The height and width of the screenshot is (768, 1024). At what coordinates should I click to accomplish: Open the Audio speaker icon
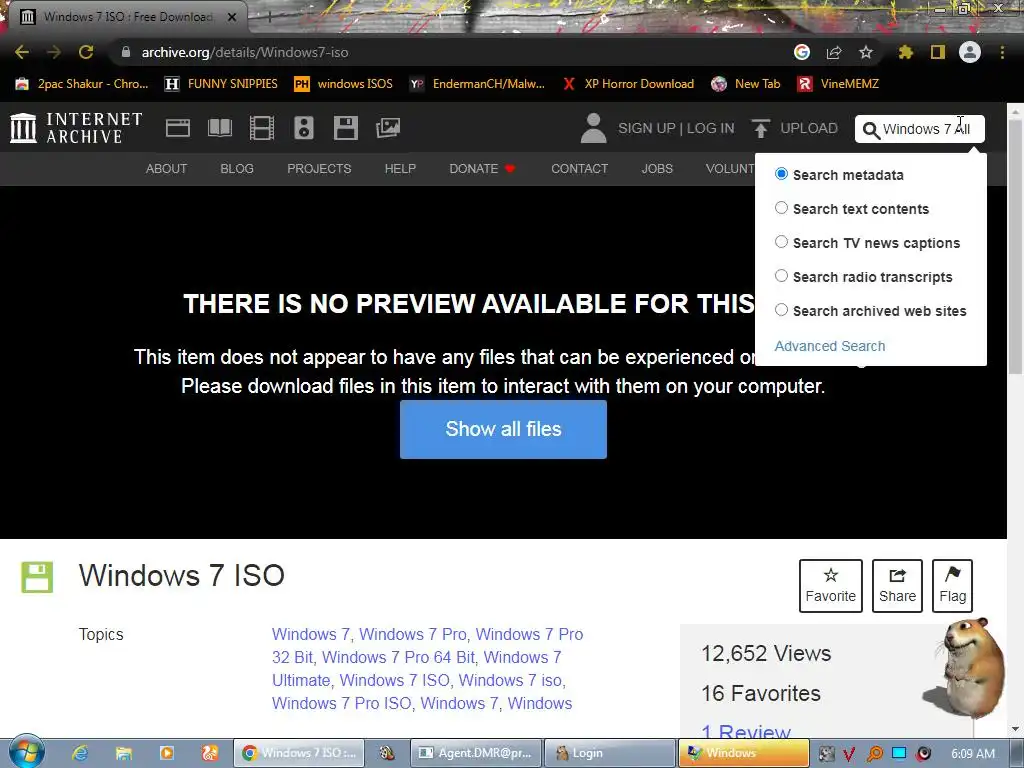(304, 128)
